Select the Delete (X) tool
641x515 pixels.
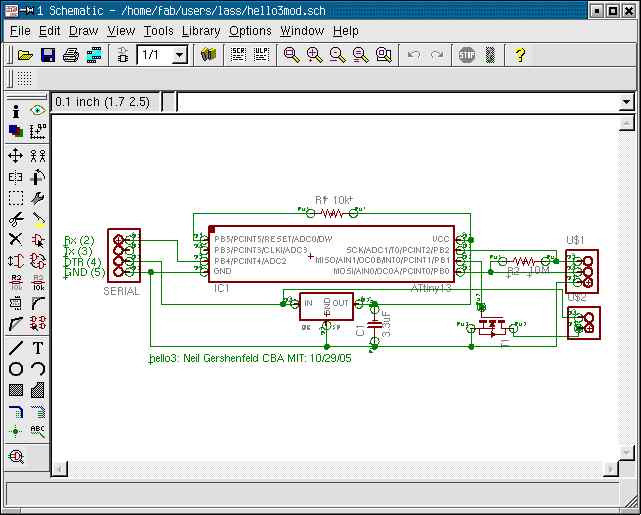pos(16,239)
